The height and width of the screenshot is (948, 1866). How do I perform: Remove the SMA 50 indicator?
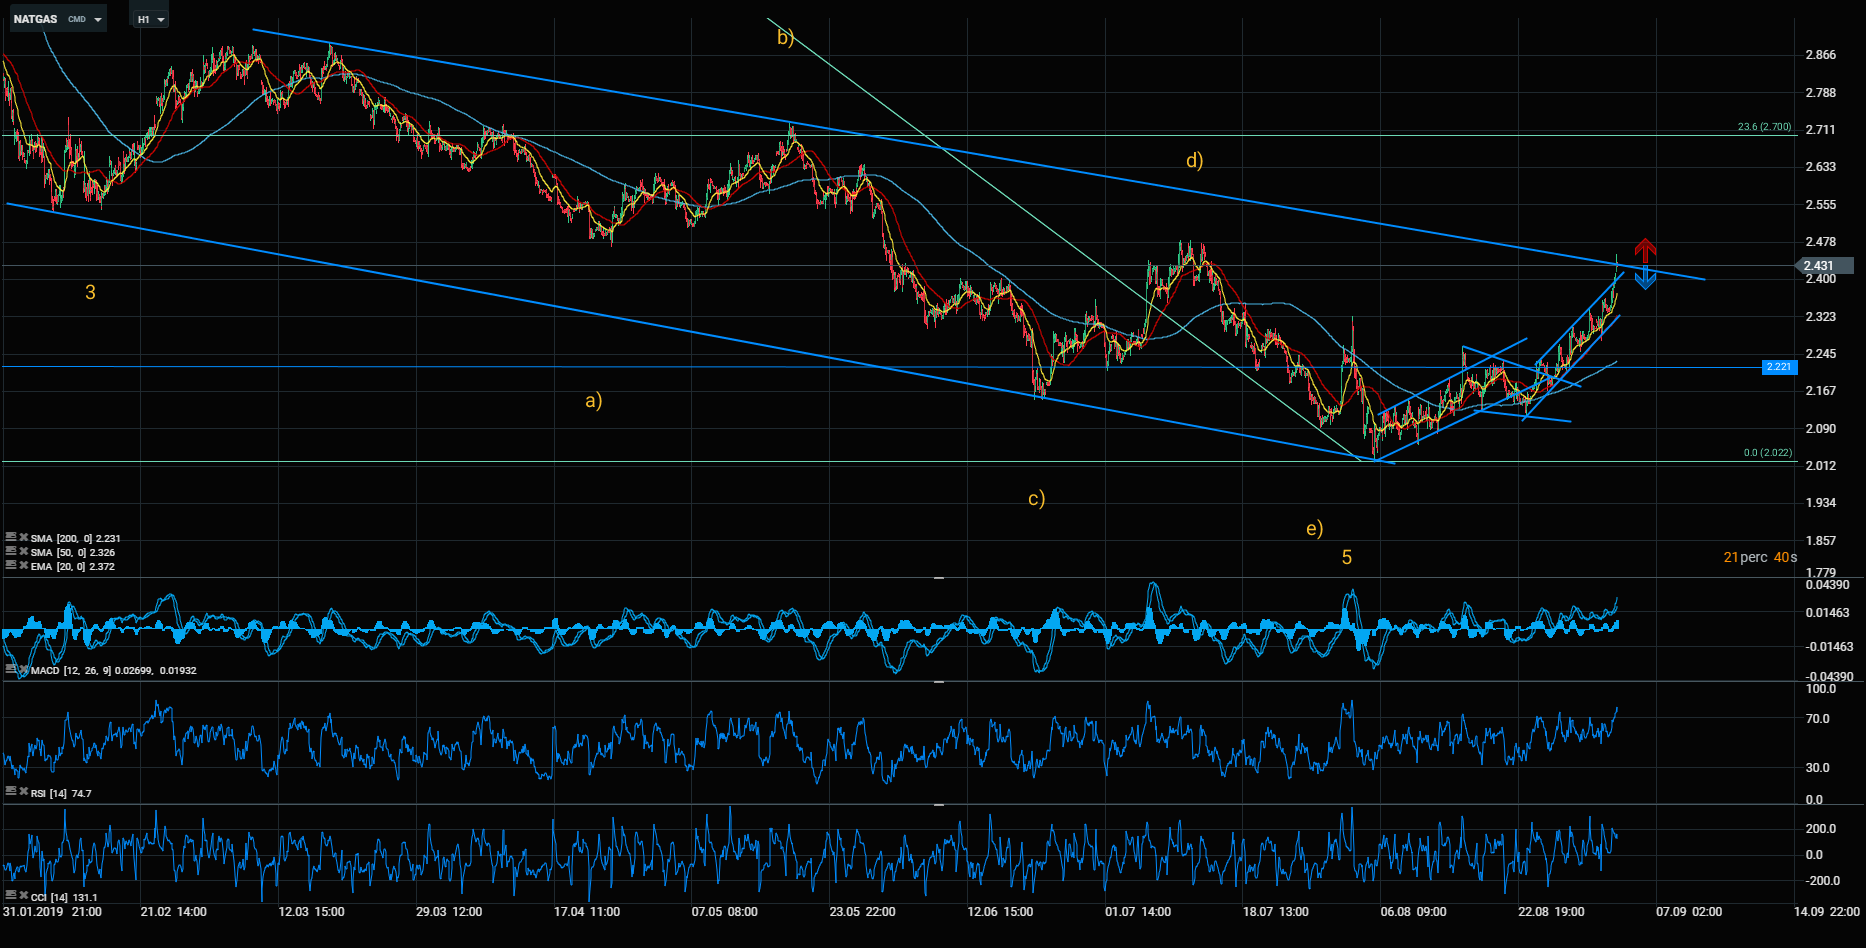click(x=23, y=552)
